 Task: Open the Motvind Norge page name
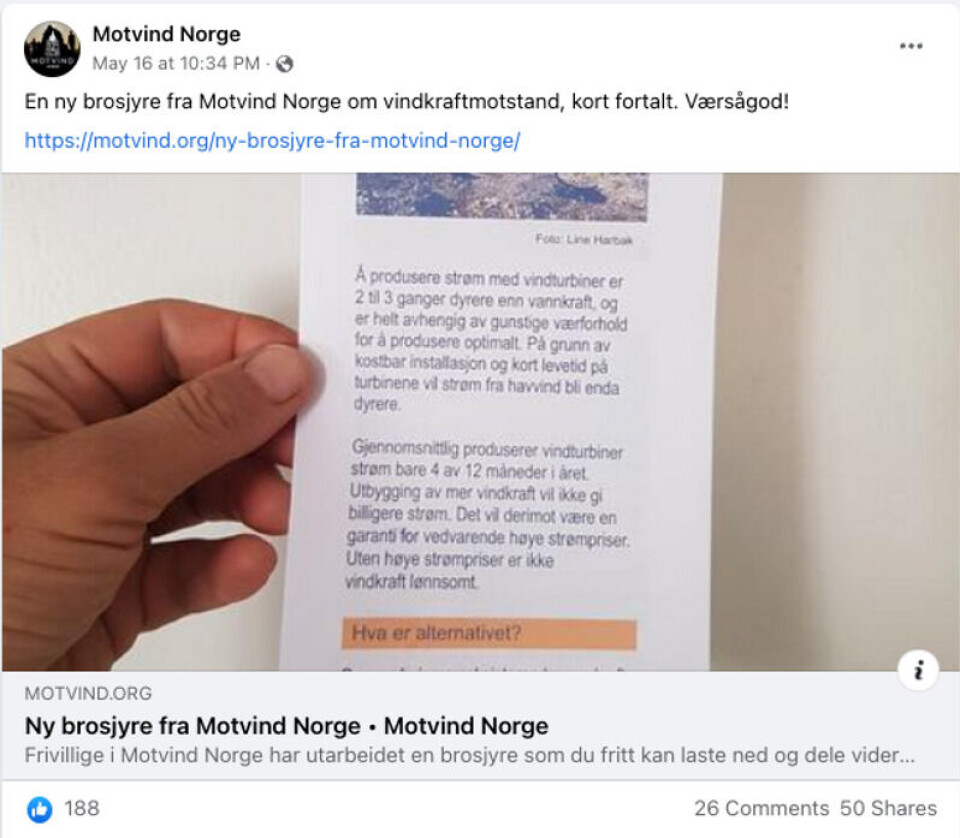[x=167, y=34]
